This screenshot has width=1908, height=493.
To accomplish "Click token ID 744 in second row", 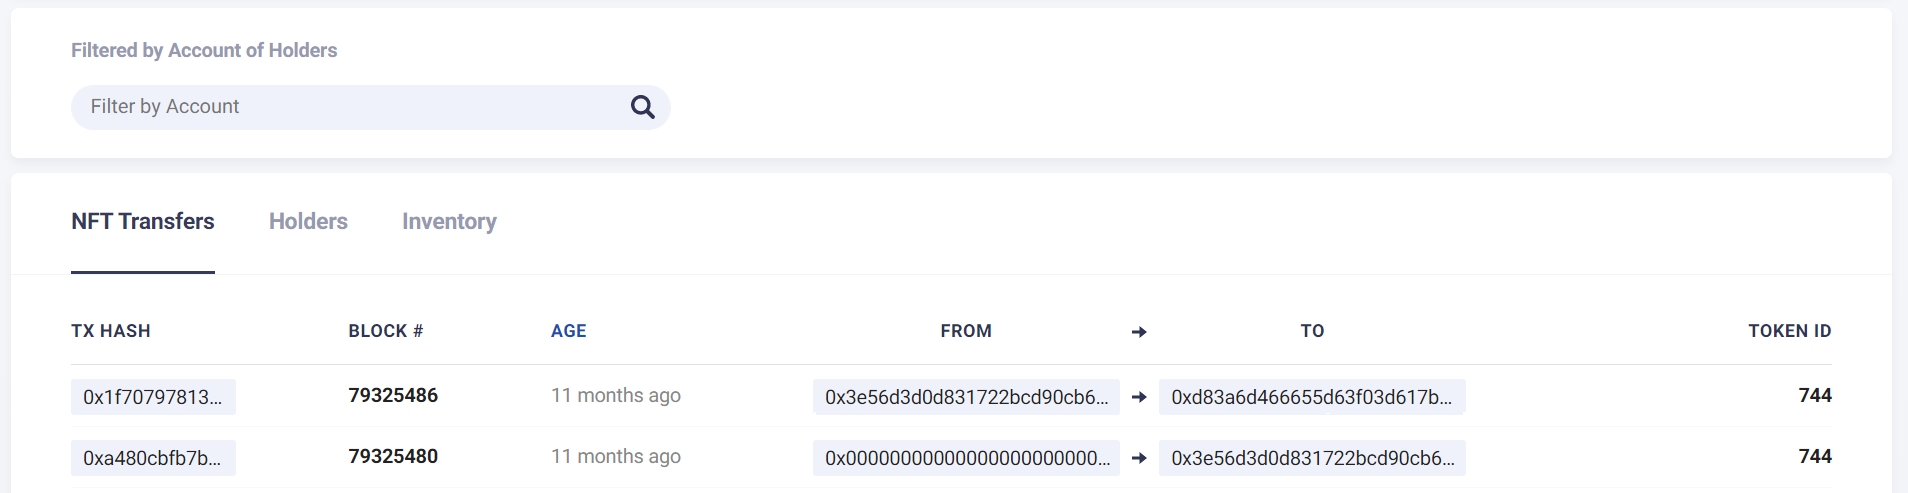I will (1814, 457).
